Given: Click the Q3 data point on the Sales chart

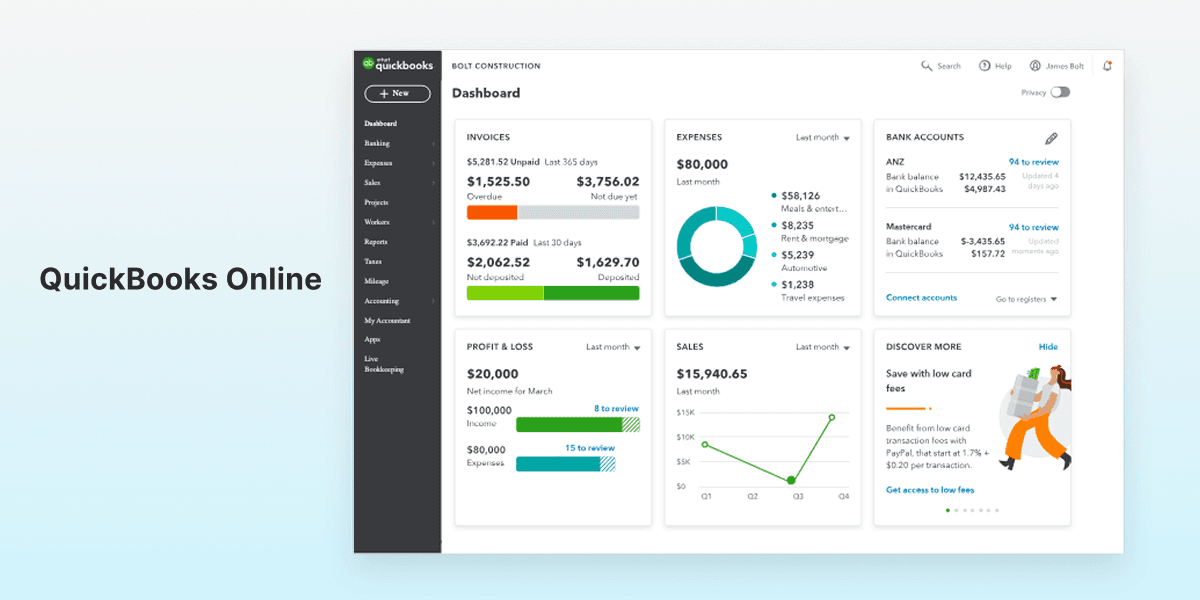Looking at the screenshot, I should [789, 481].
